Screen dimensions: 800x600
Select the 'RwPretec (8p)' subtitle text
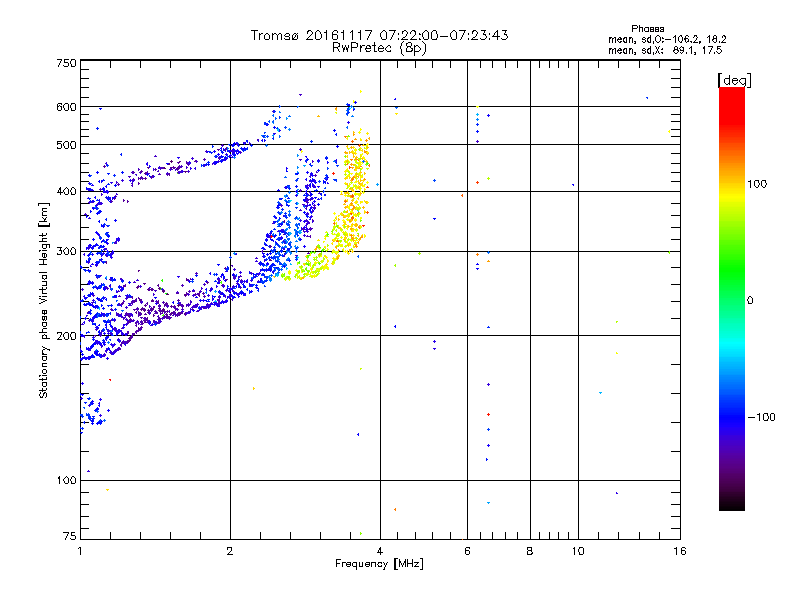379,48
